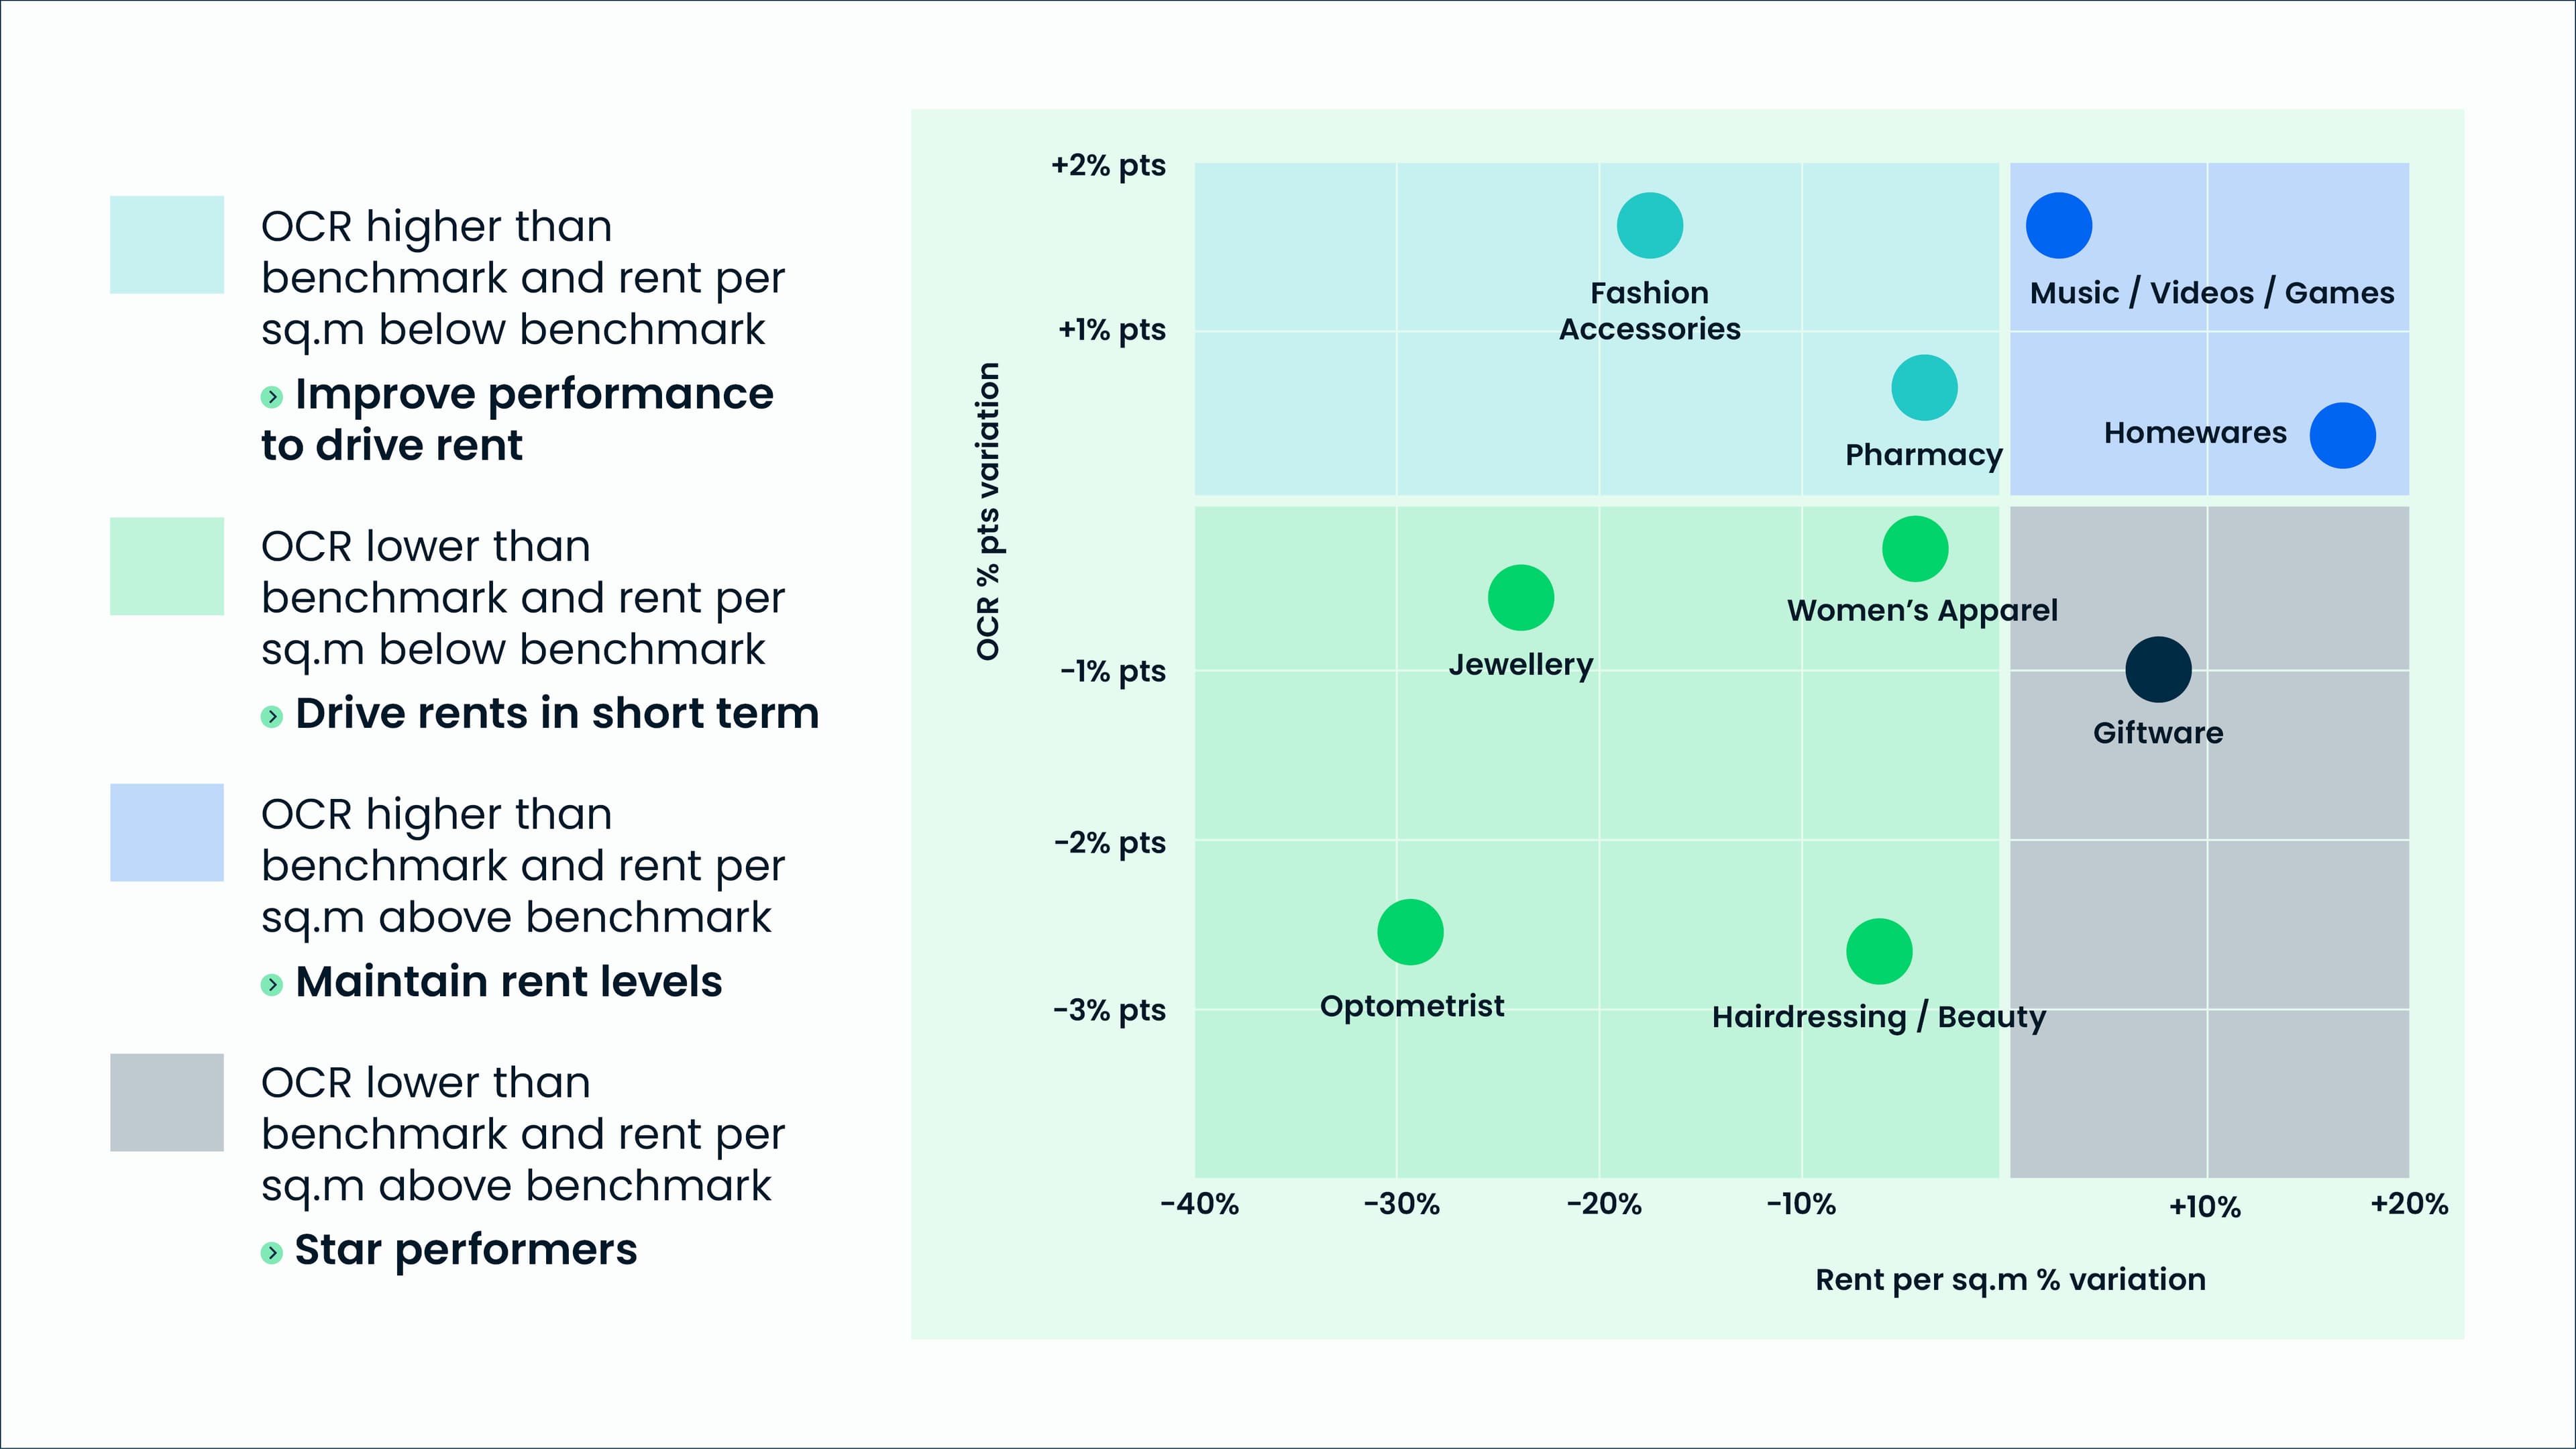Click the Fashion Accessories data point circle

coord(1650,226)
